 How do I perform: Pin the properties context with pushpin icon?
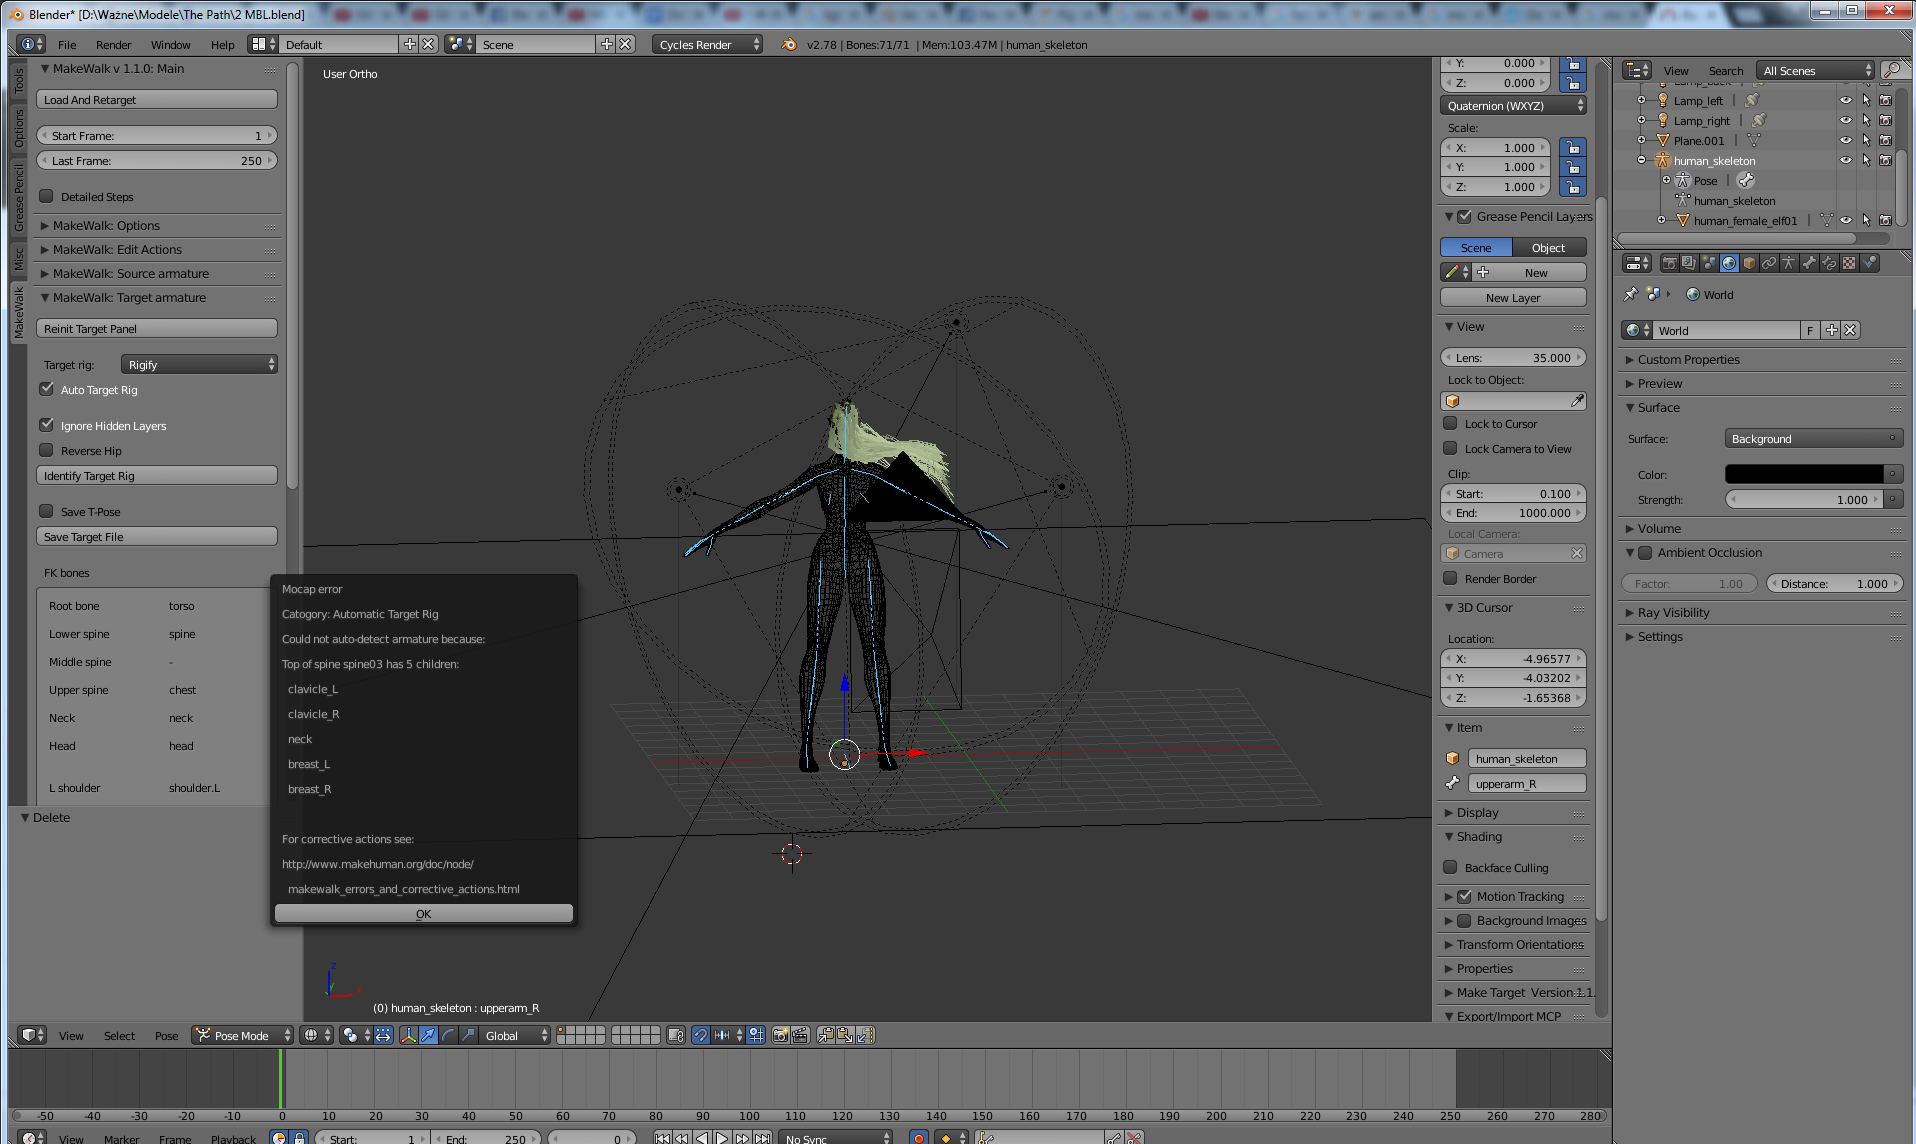(x=1631, y=294)
